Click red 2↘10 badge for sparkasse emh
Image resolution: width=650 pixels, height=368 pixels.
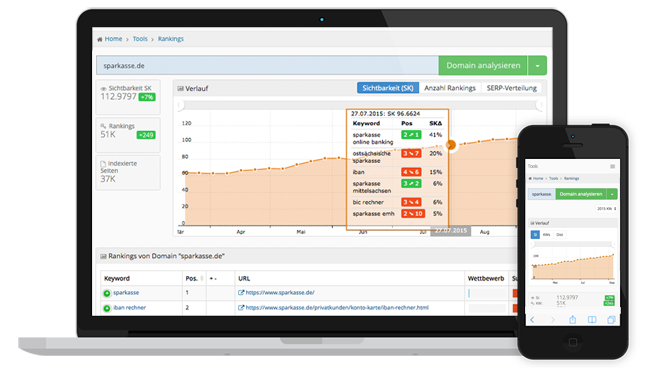coord(413,214)
